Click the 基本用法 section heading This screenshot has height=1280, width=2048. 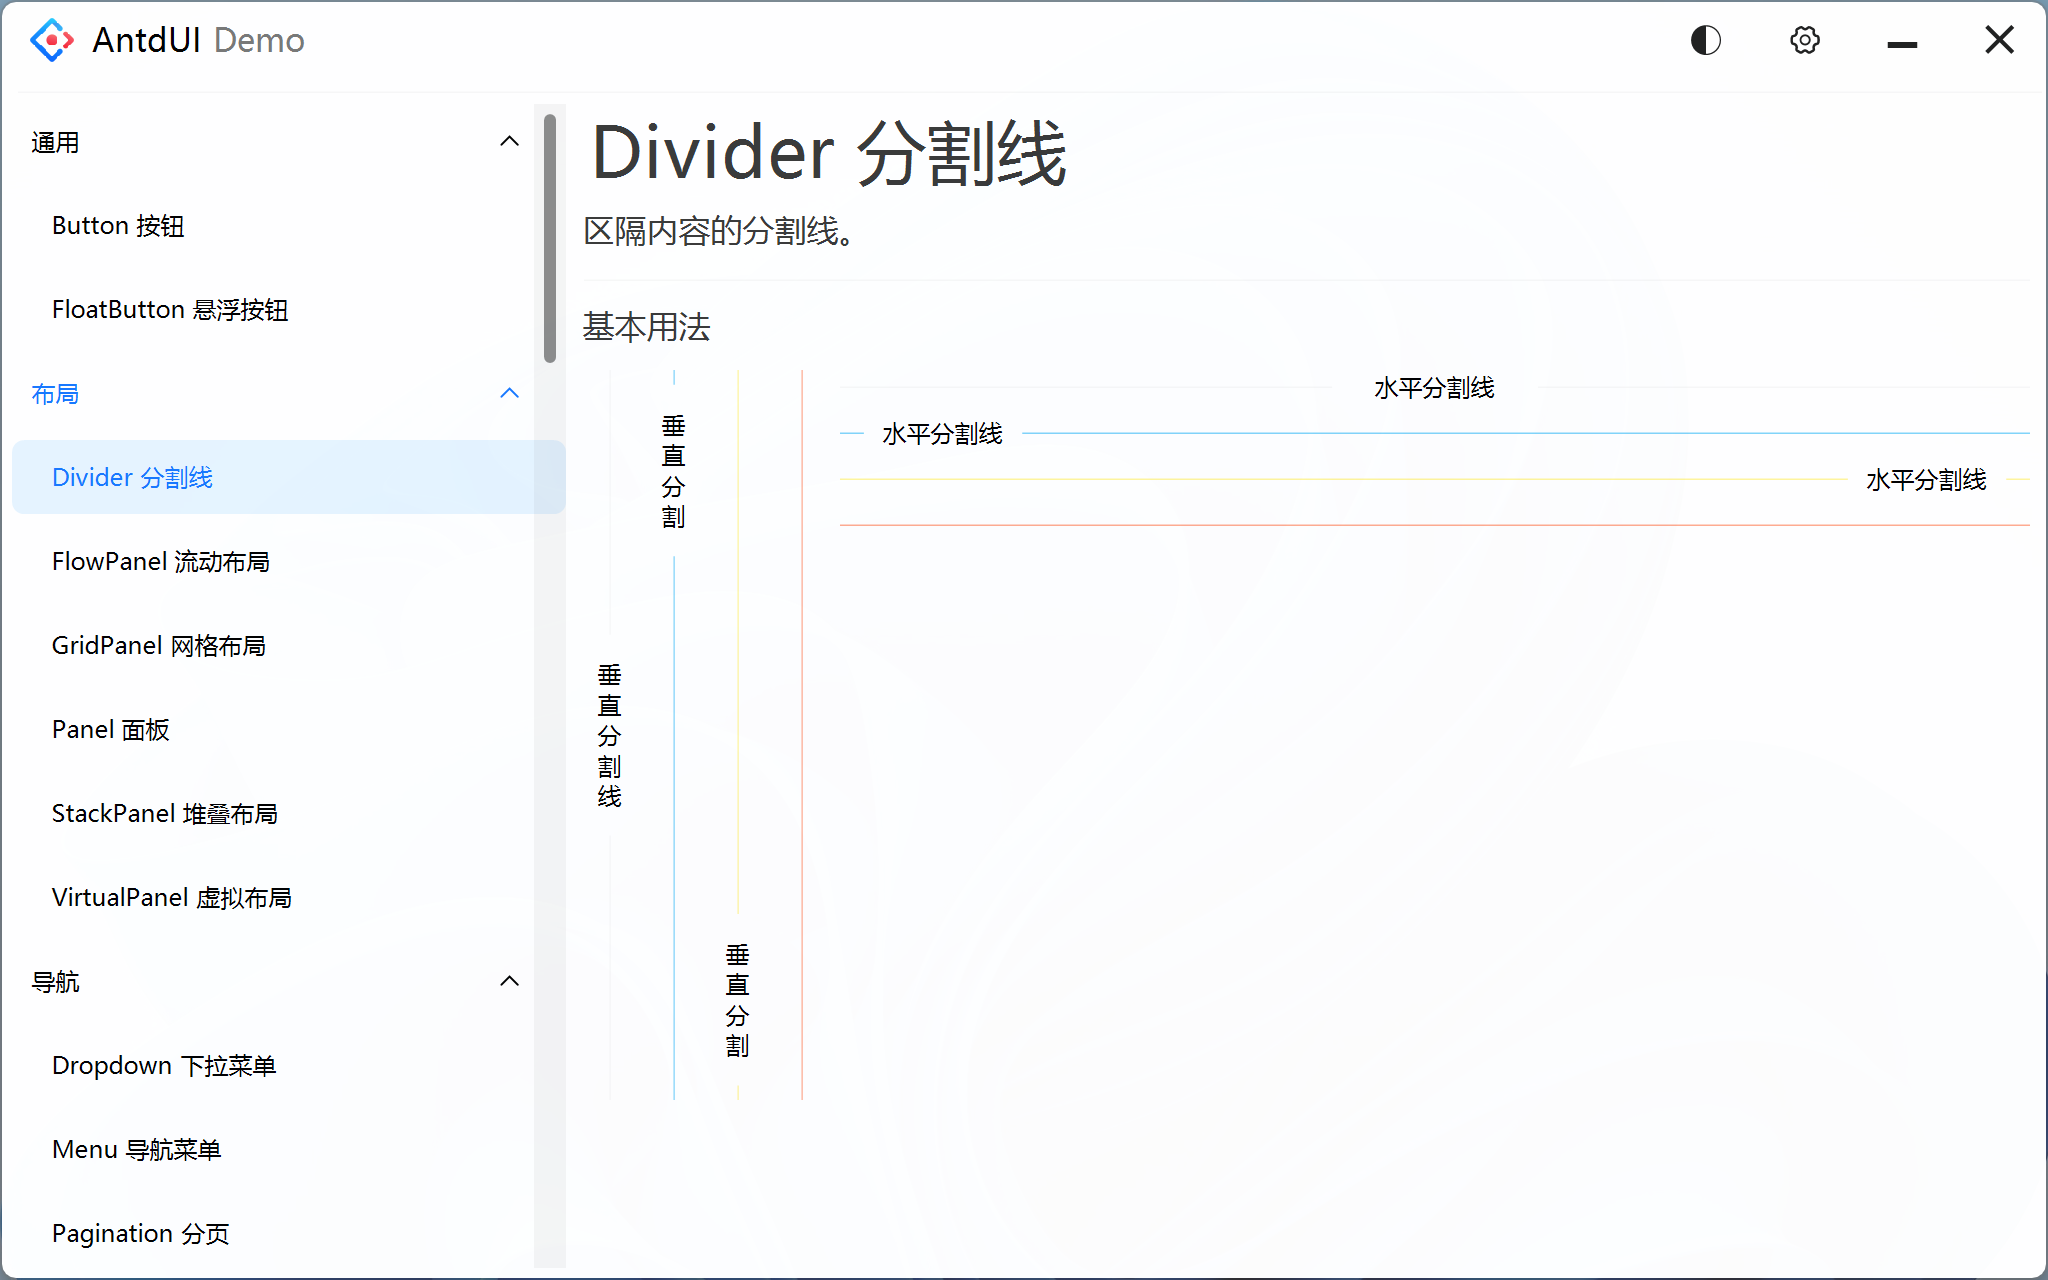646,326
